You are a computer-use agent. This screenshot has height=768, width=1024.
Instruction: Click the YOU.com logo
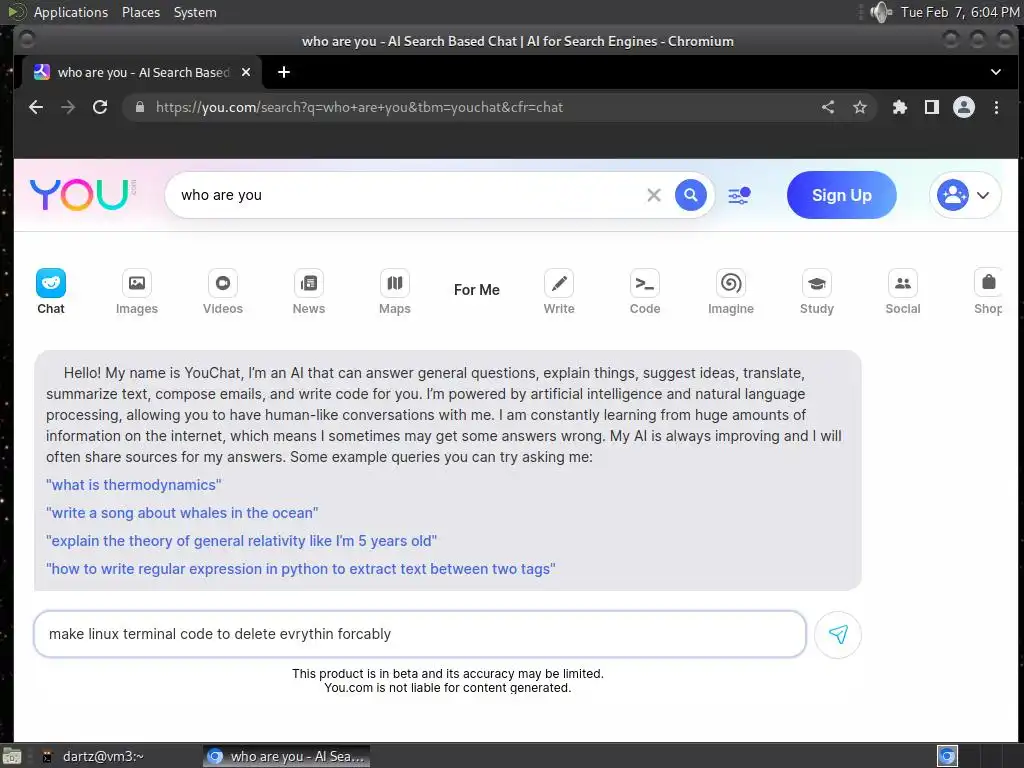point(82,195)
